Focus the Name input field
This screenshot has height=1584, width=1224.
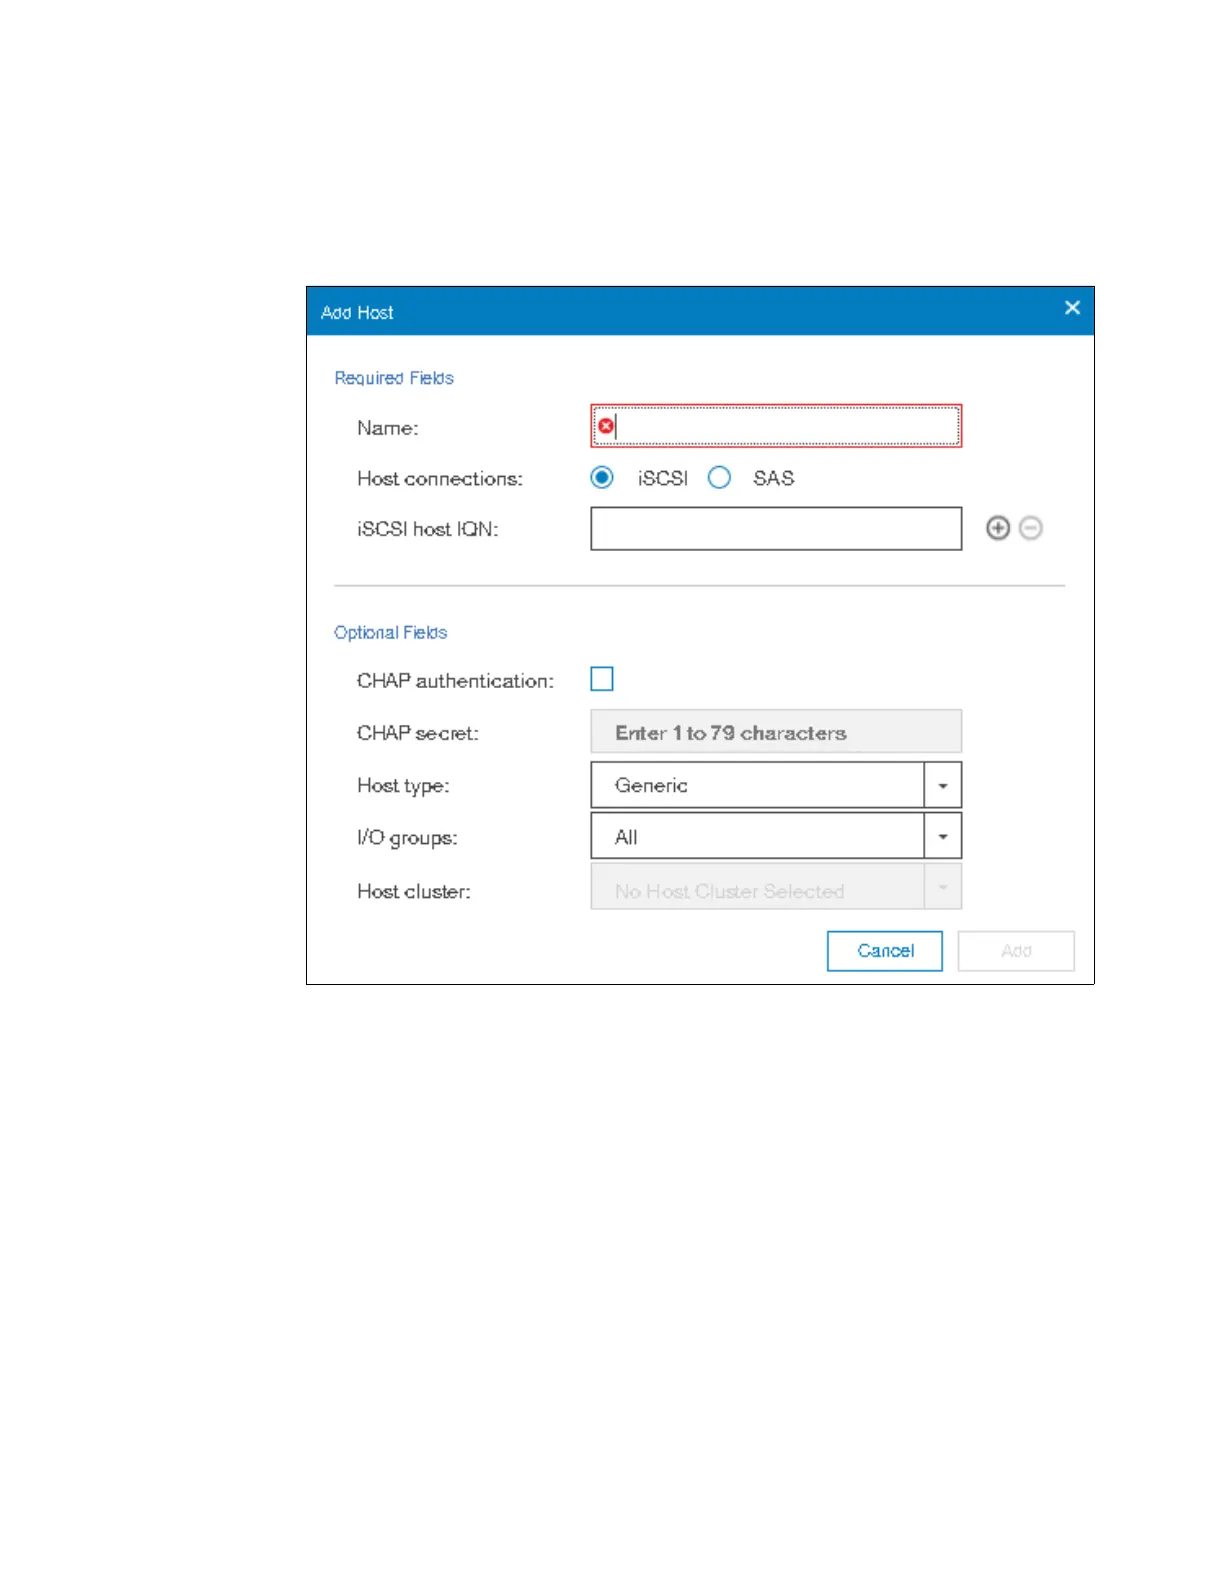[x=776, y=426]
